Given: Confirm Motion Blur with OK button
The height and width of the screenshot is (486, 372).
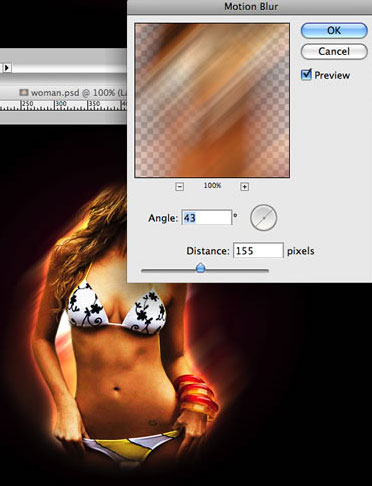Looking at the screenshot, I should click(x=334, y=30).
